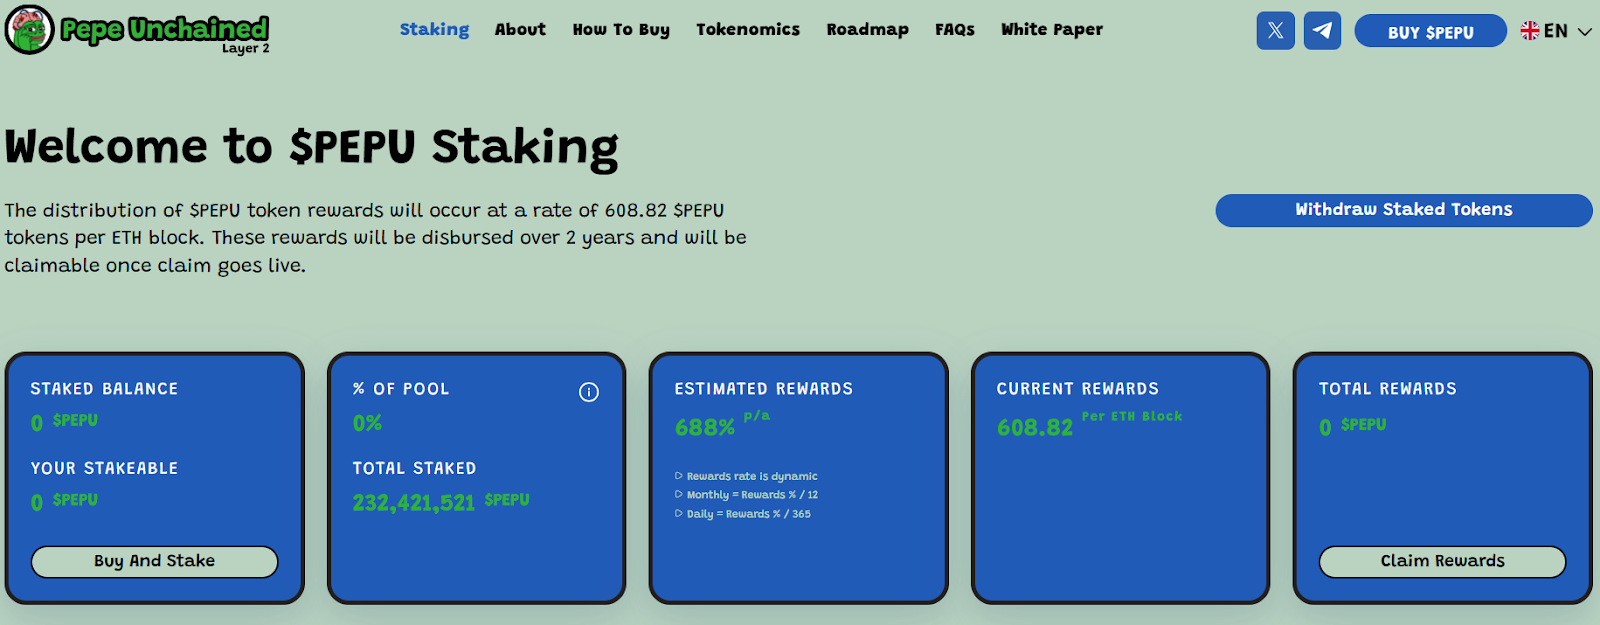Click the BUY $PEPU button

click(1430, 31)
